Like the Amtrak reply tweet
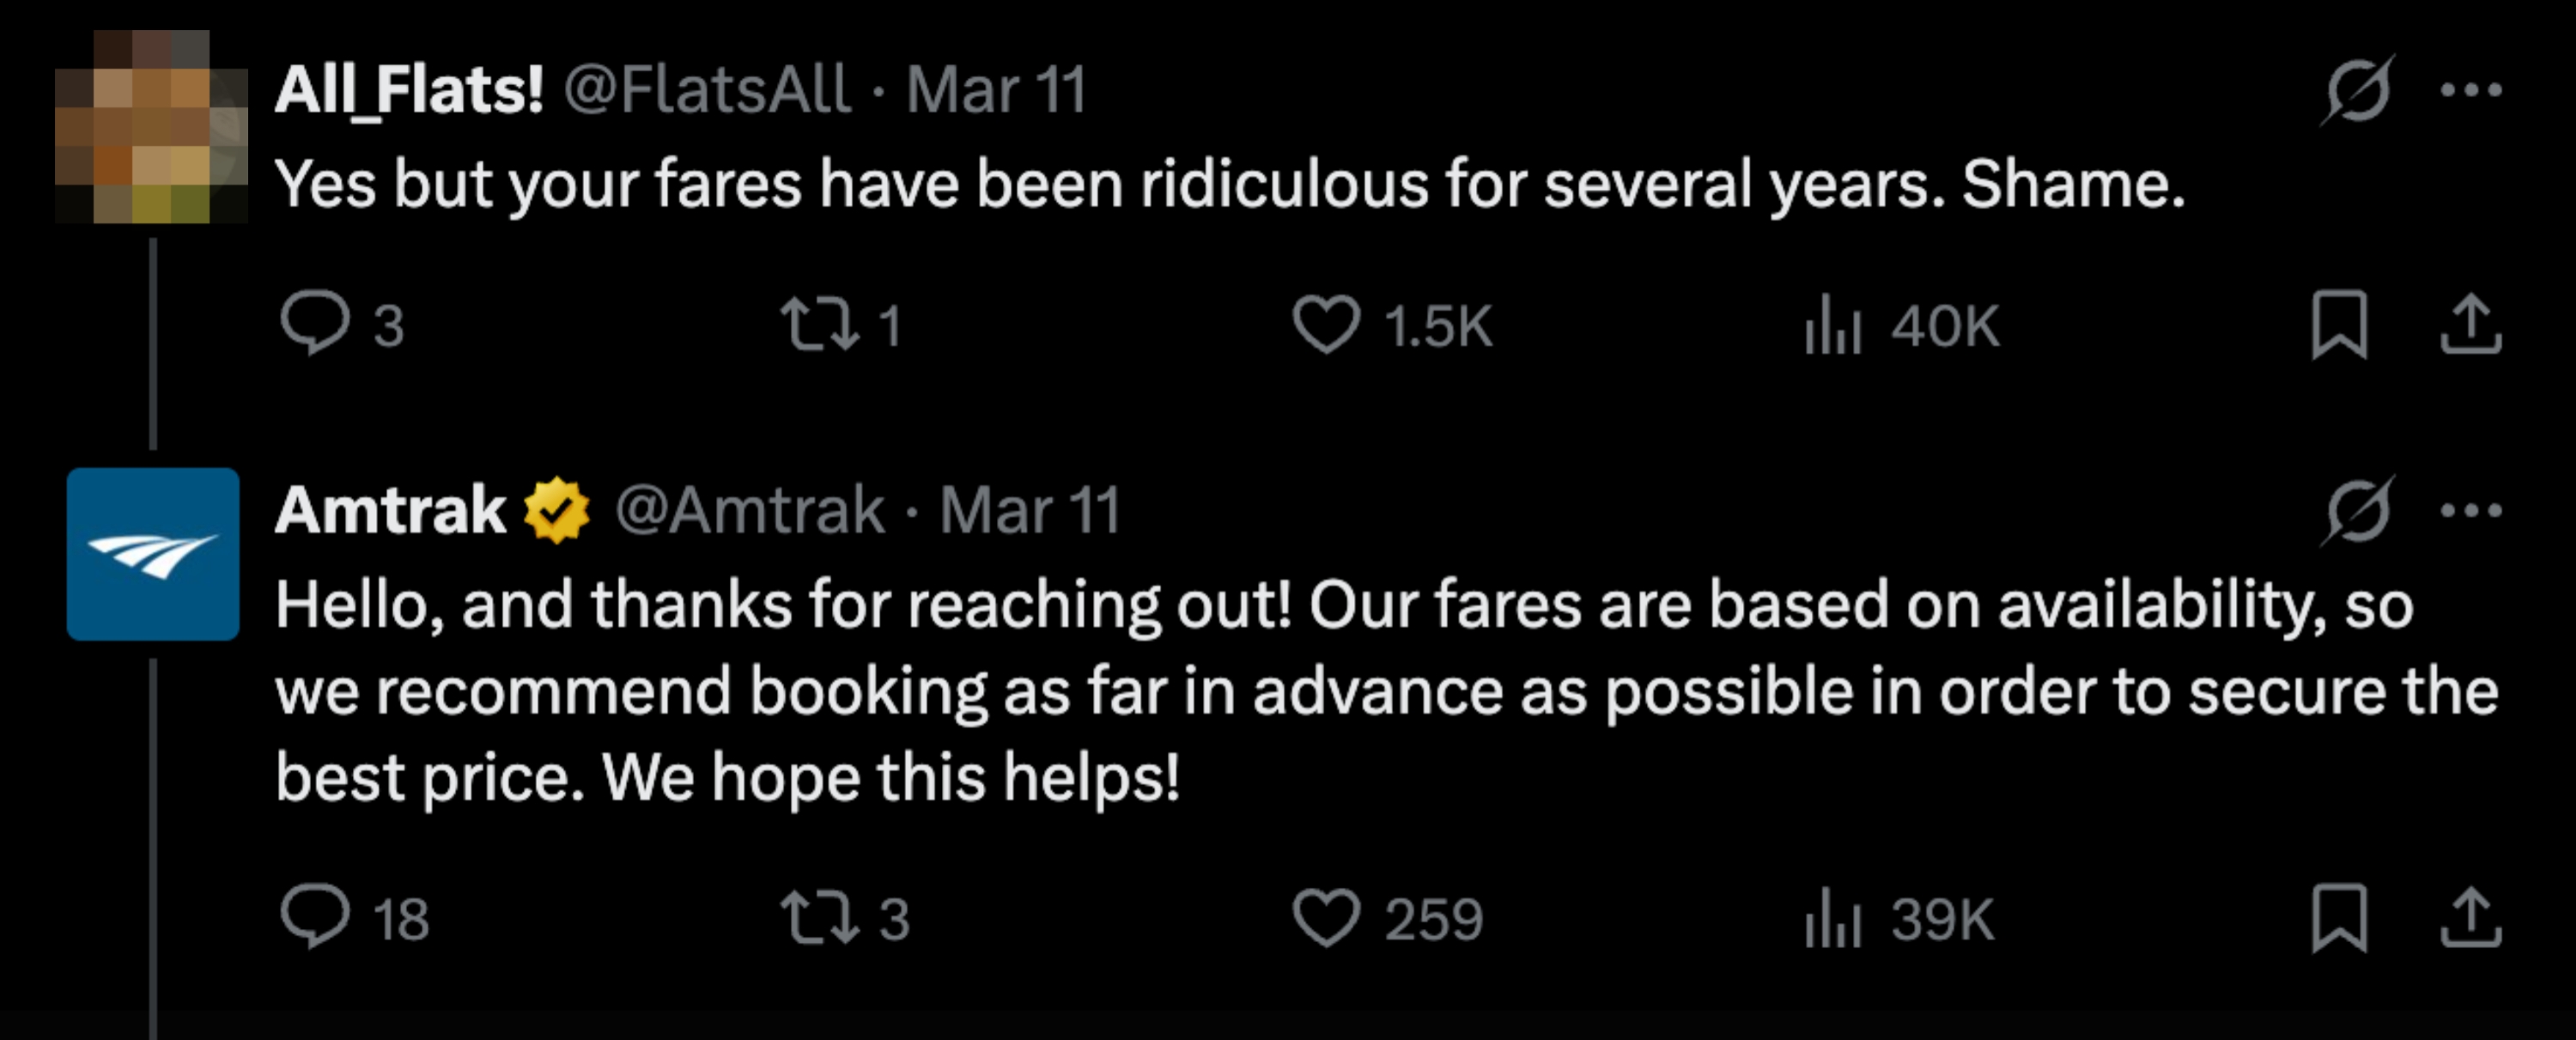The image size is (2576, 1040). [x=1326, y=918]
